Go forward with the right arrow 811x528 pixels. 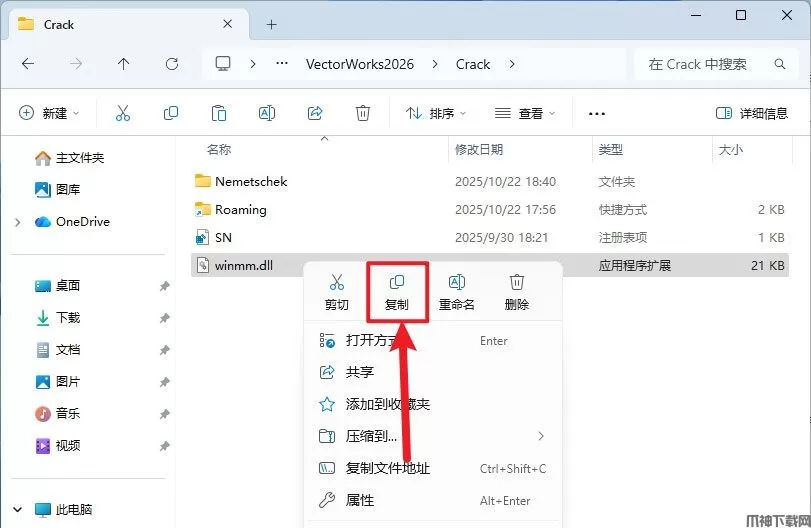(x=76, y=64)
